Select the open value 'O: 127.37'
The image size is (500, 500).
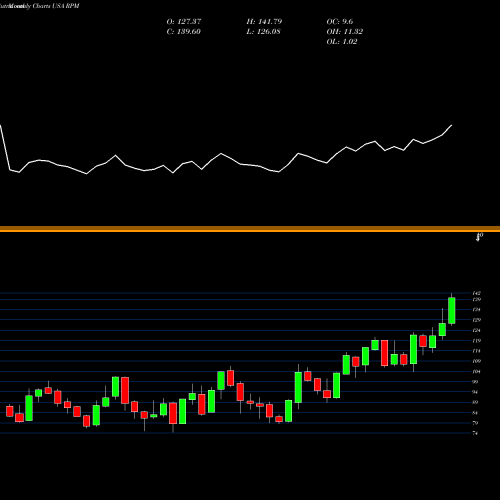(x=184, y=22)
